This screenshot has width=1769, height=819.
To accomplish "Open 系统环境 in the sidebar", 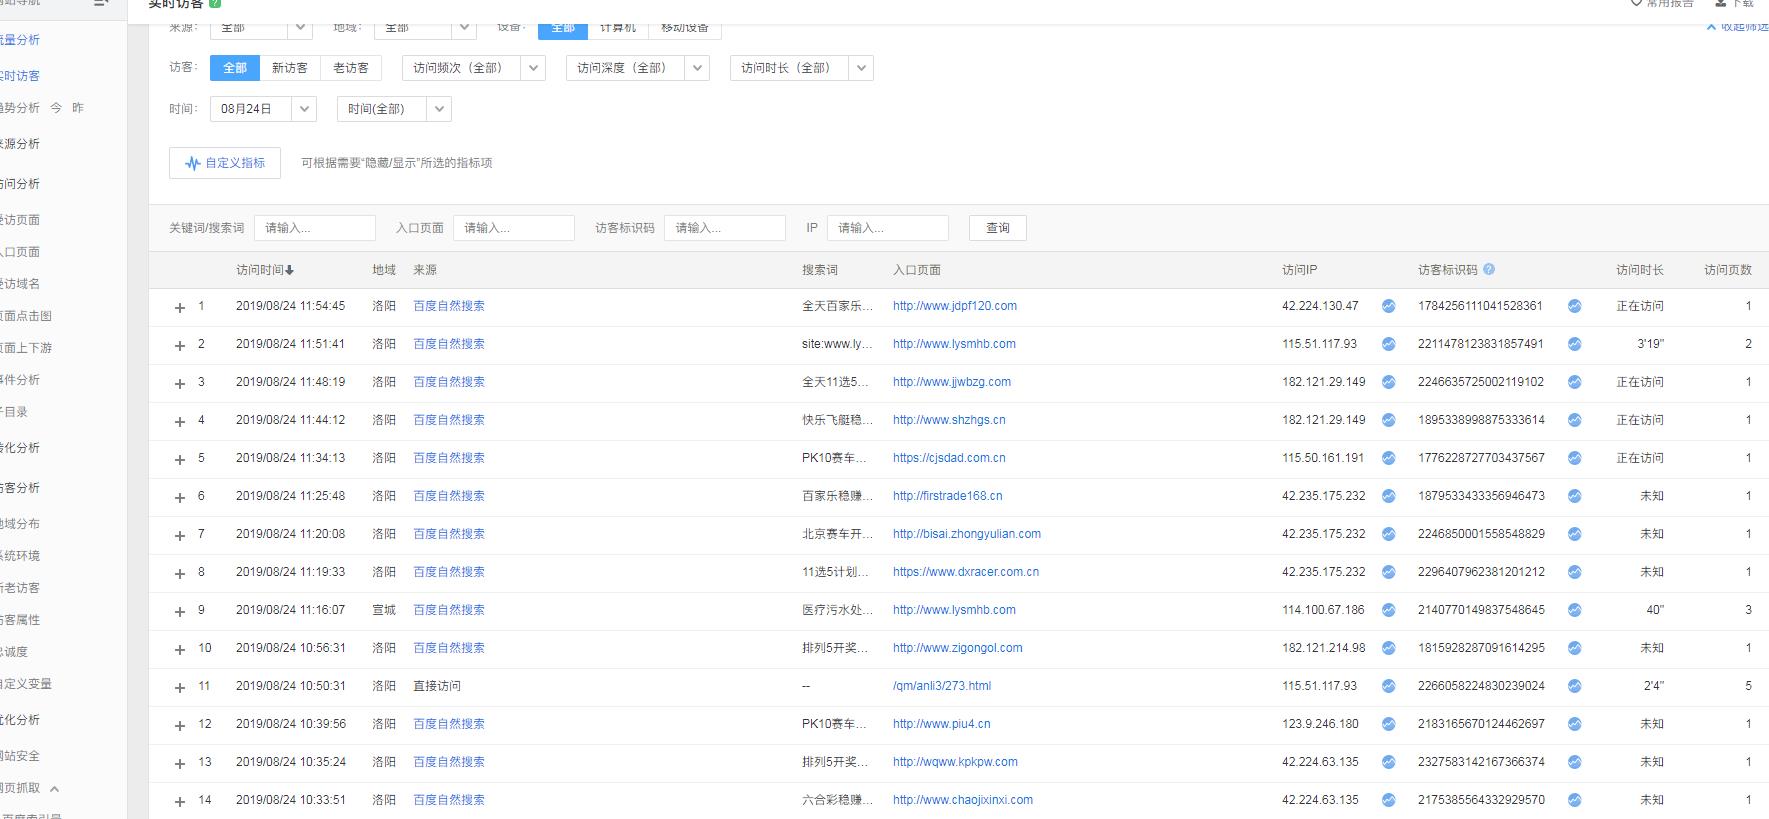I will pos(20,556).
